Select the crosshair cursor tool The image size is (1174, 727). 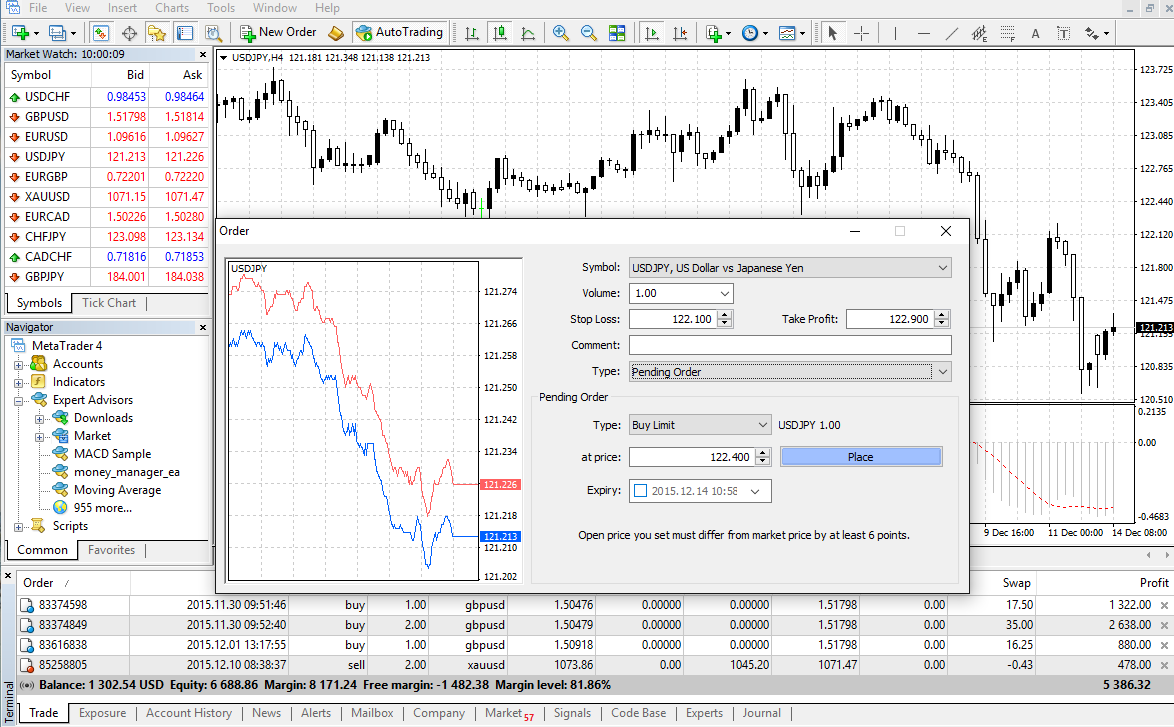coord(860,33)
